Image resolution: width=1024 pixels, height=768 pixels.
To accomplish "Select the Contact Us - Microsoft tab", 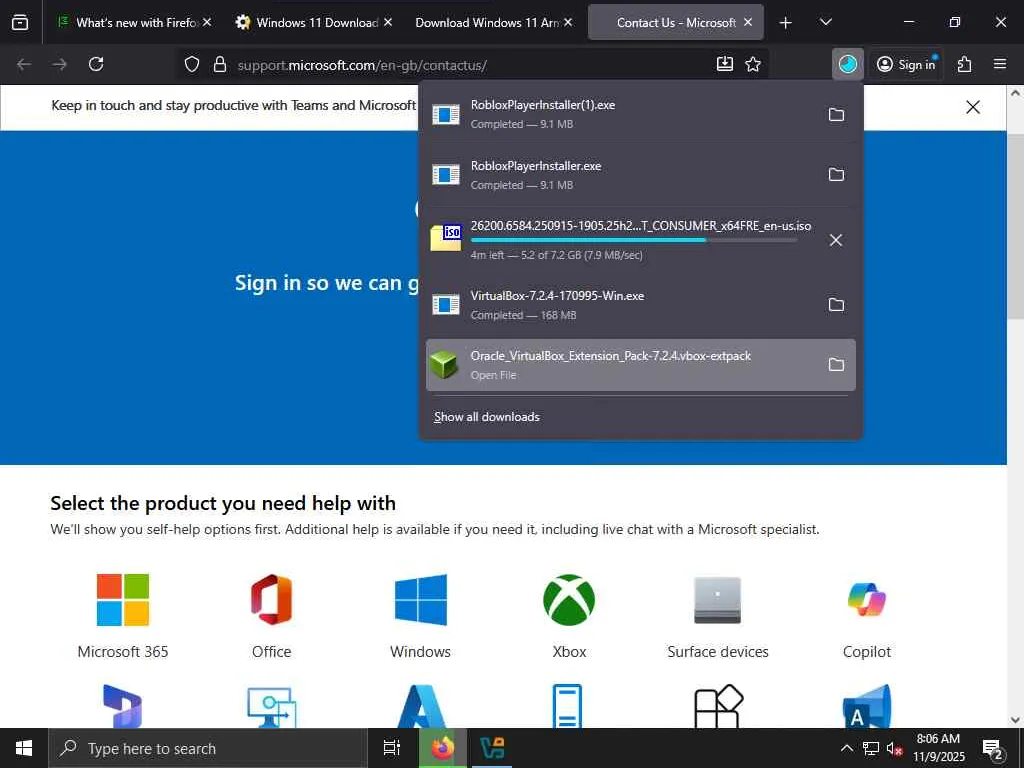I will (x=676, y=22).
